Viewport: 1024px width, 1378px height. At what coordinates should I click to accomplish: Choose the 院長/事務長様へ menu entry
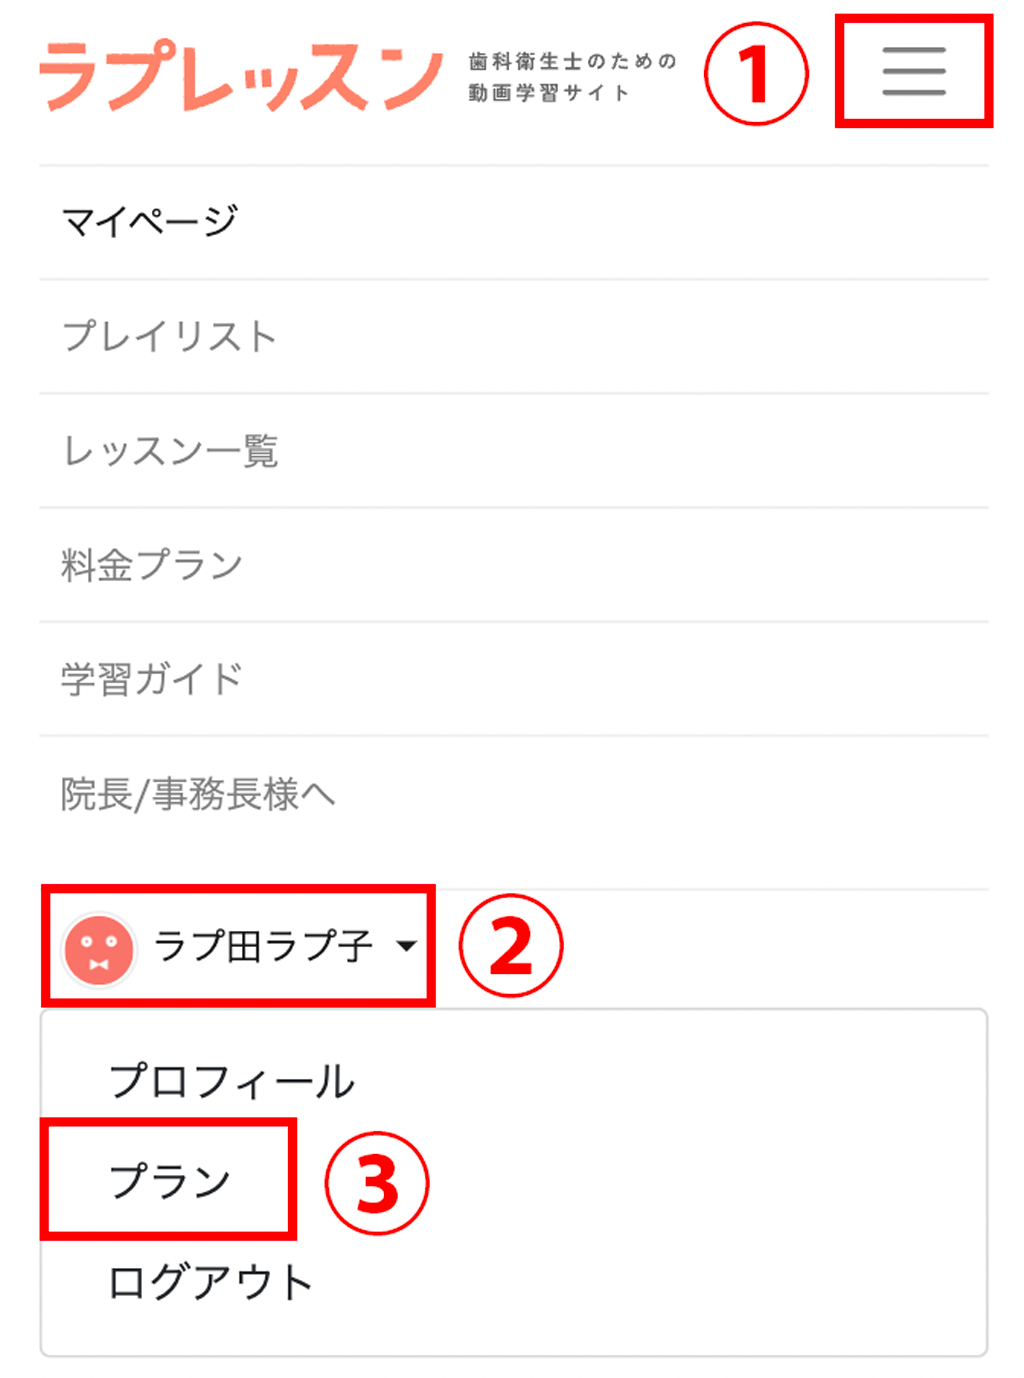[197, 794]
